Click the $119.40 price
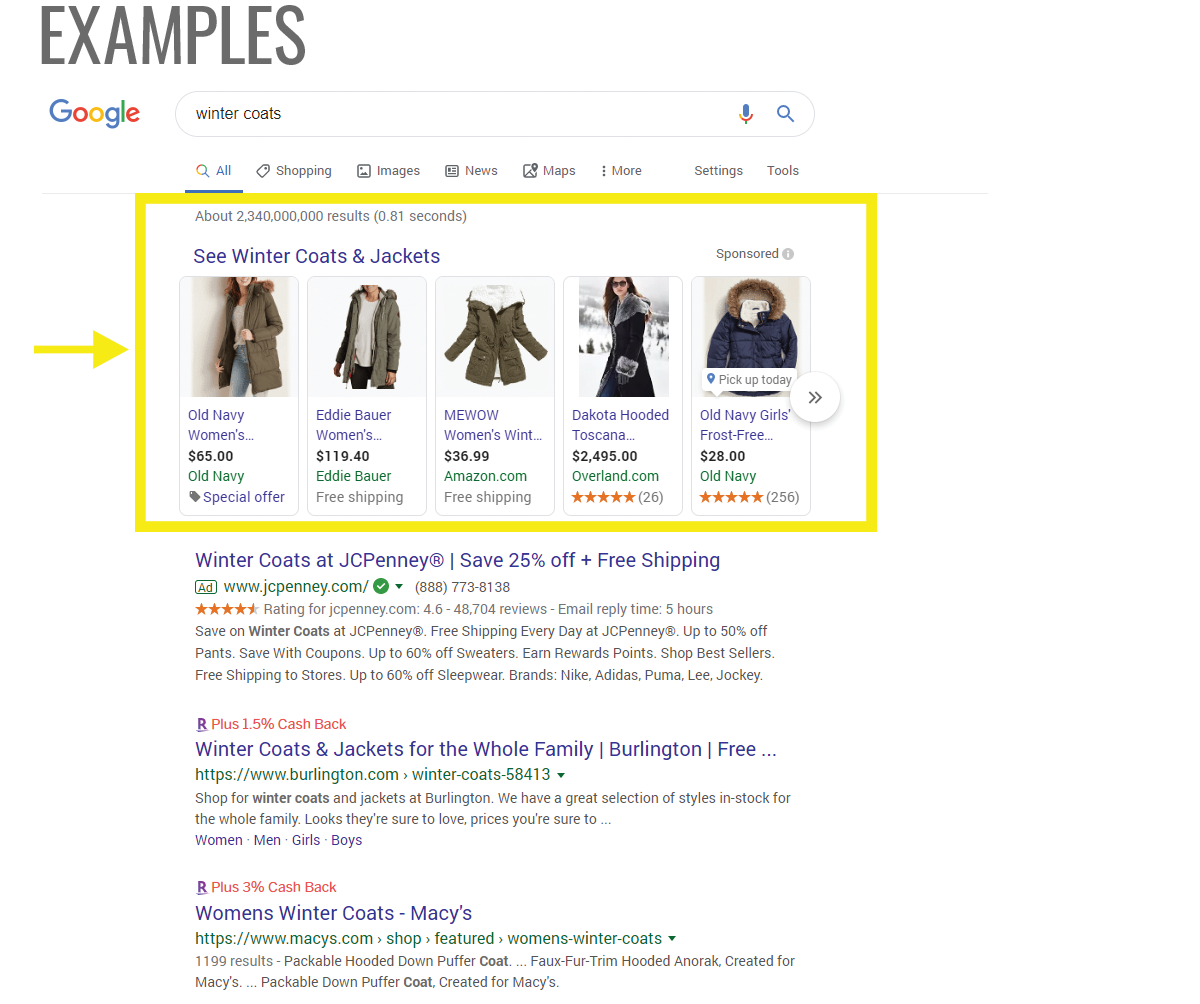1200x1004 pixels. 343,456
